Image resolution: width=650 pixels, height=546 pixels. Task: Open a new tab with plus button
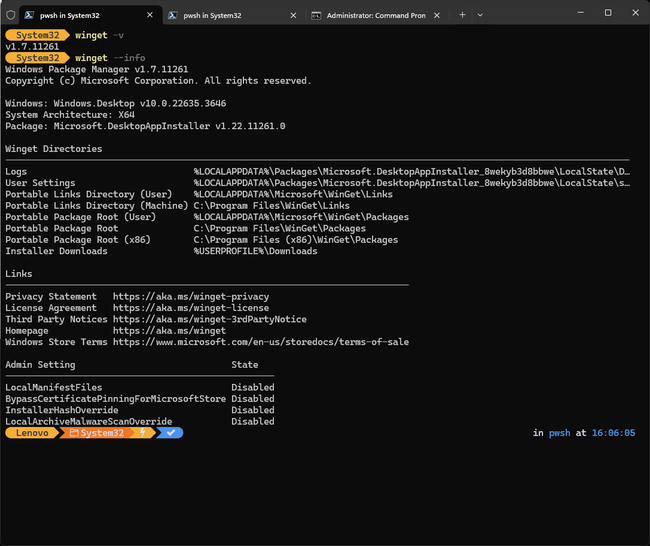coord(462,15)
